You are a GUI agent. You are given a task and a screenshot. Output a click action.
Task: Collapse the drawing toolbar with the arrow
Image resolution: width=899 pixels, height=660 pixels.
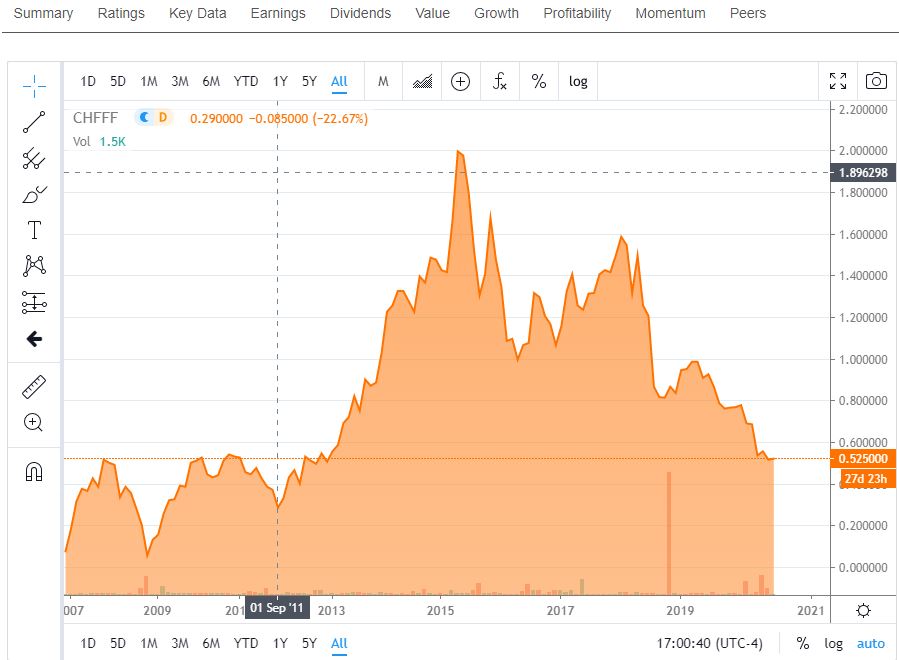(x=33, y=339)
